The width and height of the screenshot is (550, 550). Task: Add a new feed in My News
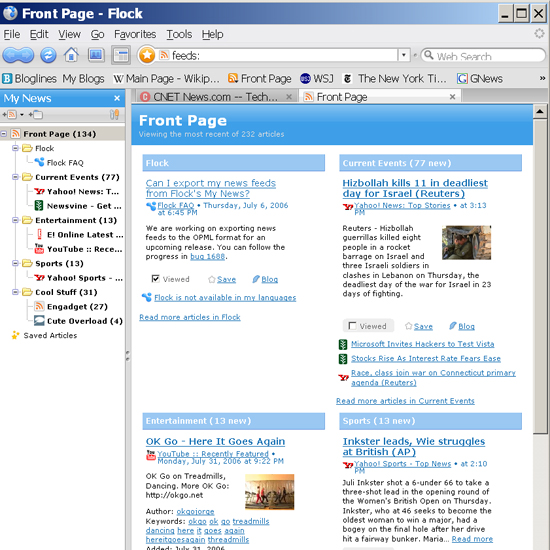pos(9,115)
